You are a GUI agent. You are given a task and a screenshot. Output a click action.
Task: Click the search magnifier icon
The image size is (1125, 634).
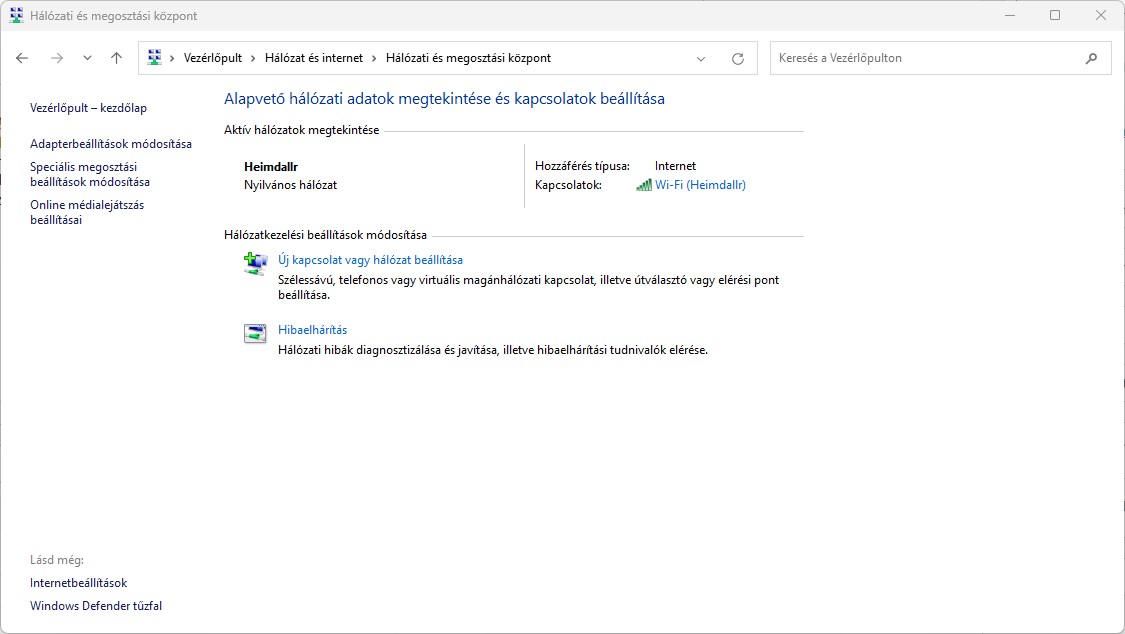(x=1091, y=58)
